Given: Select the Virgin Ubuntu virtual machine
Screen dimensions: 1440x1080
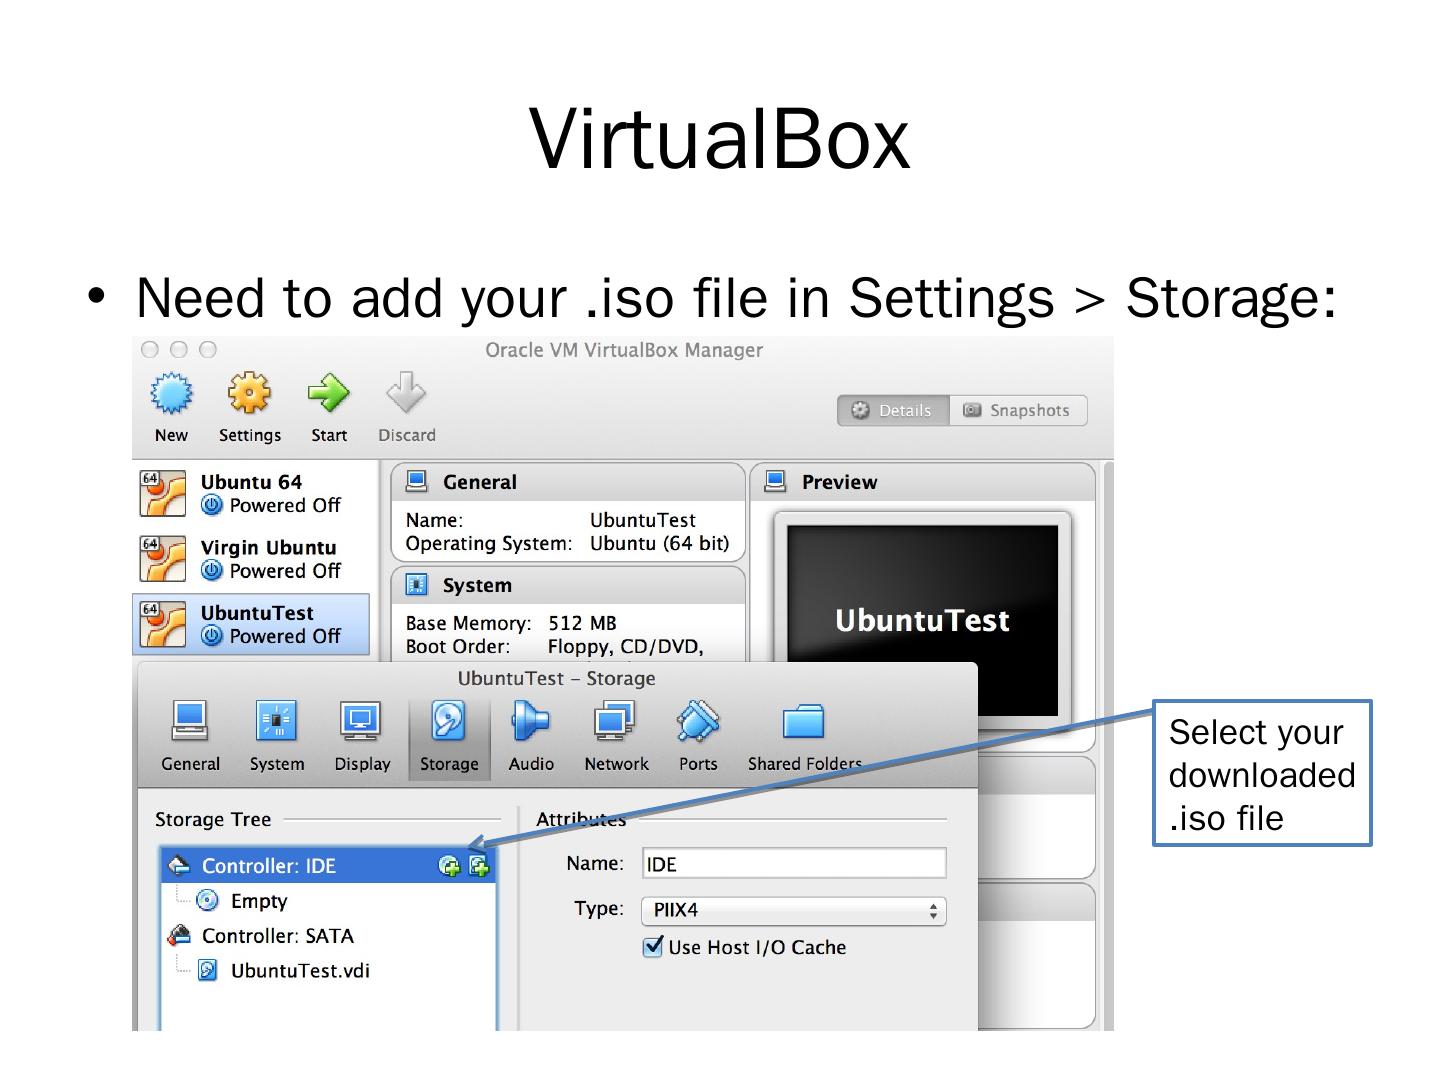Looking at the screenshot, I should [x=251, y=559].
